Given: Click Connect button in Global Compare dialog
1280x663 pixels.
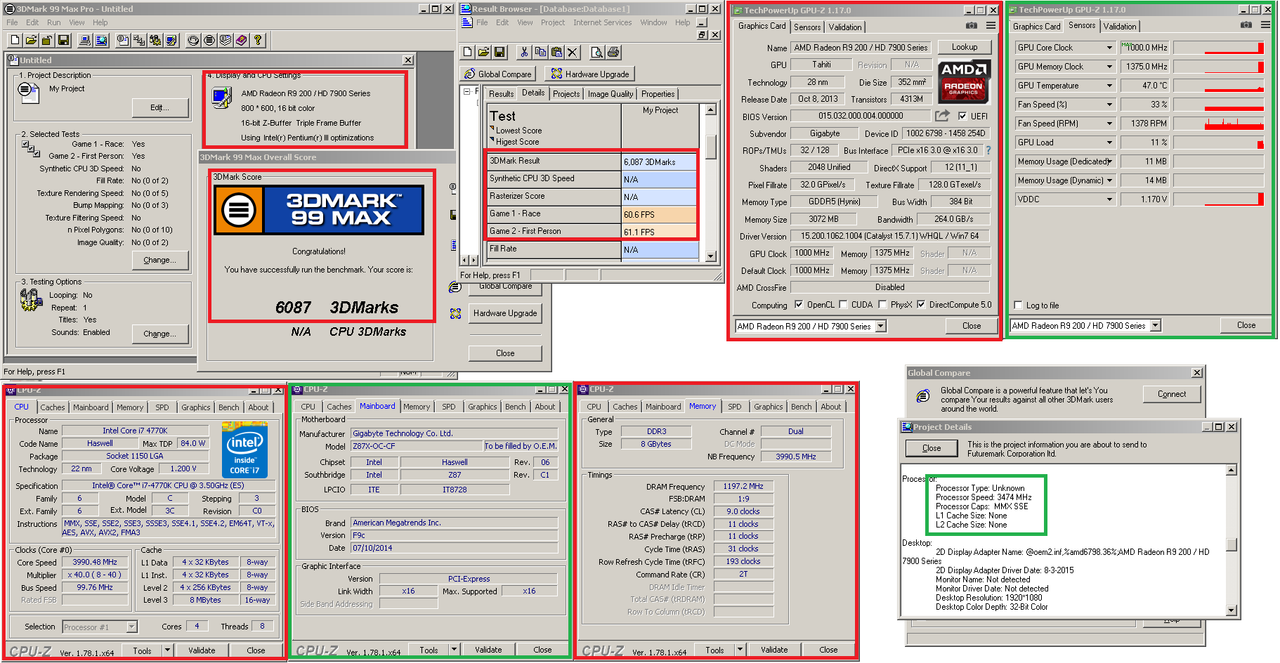Looking at the screenshot, I should tap(1171, 394).
